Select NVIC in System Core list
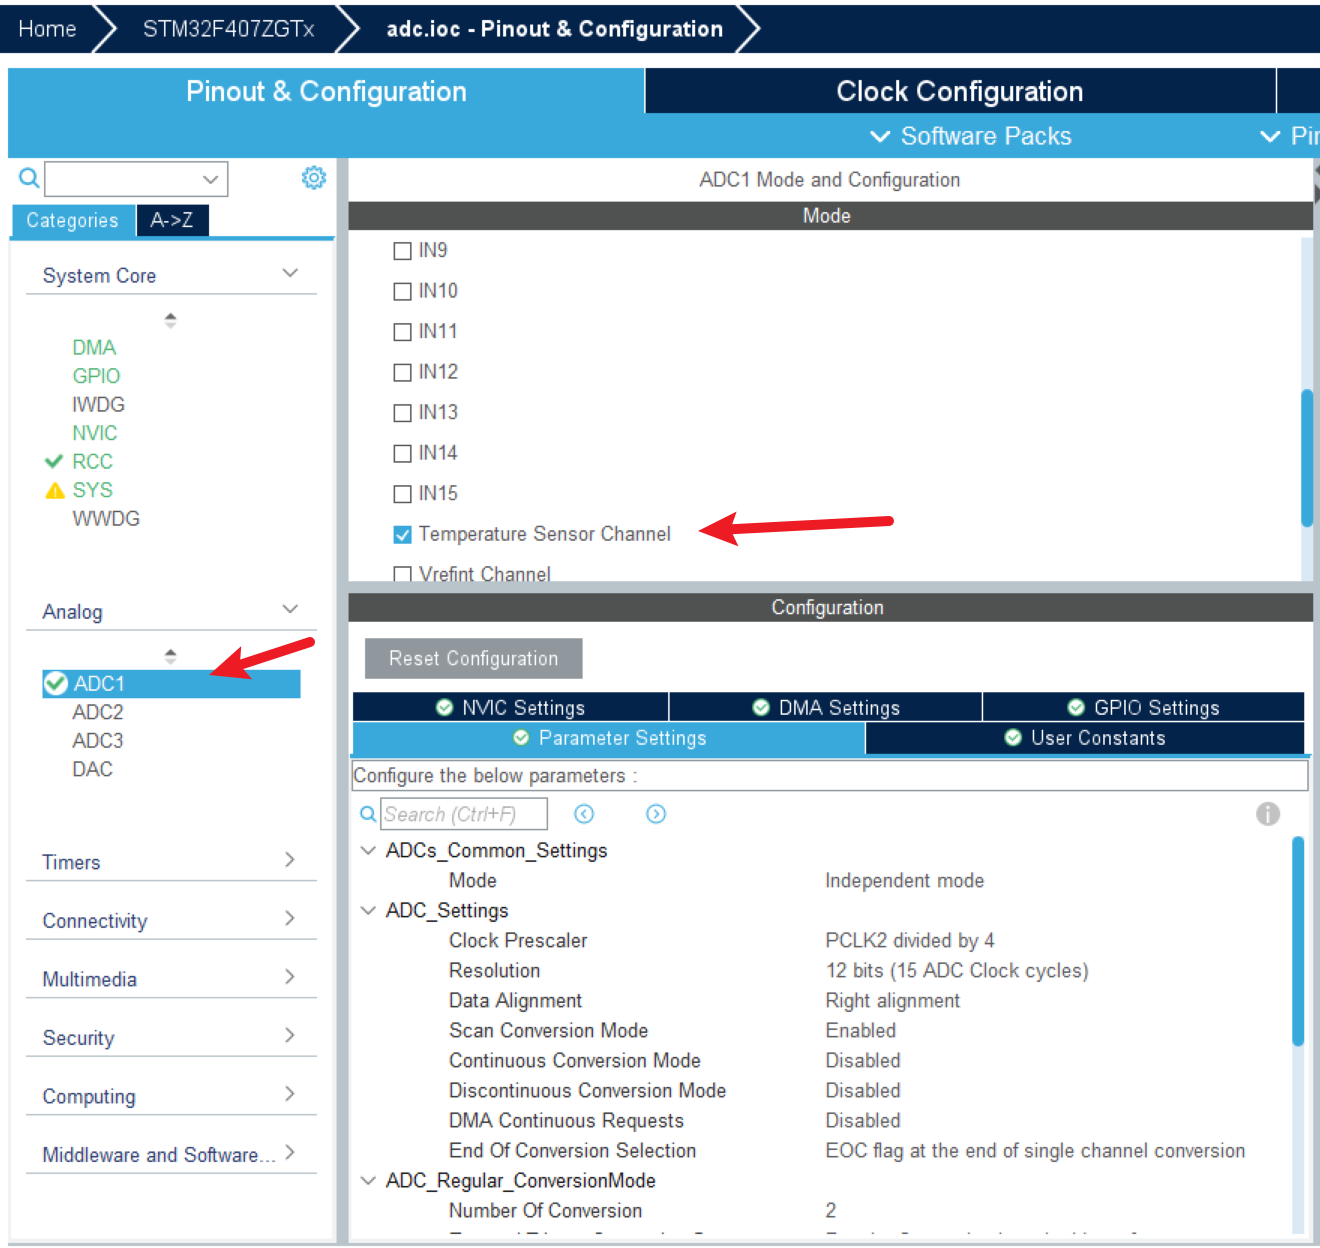The height and width of the screenshot is (1248, 1320). (95, 433)
